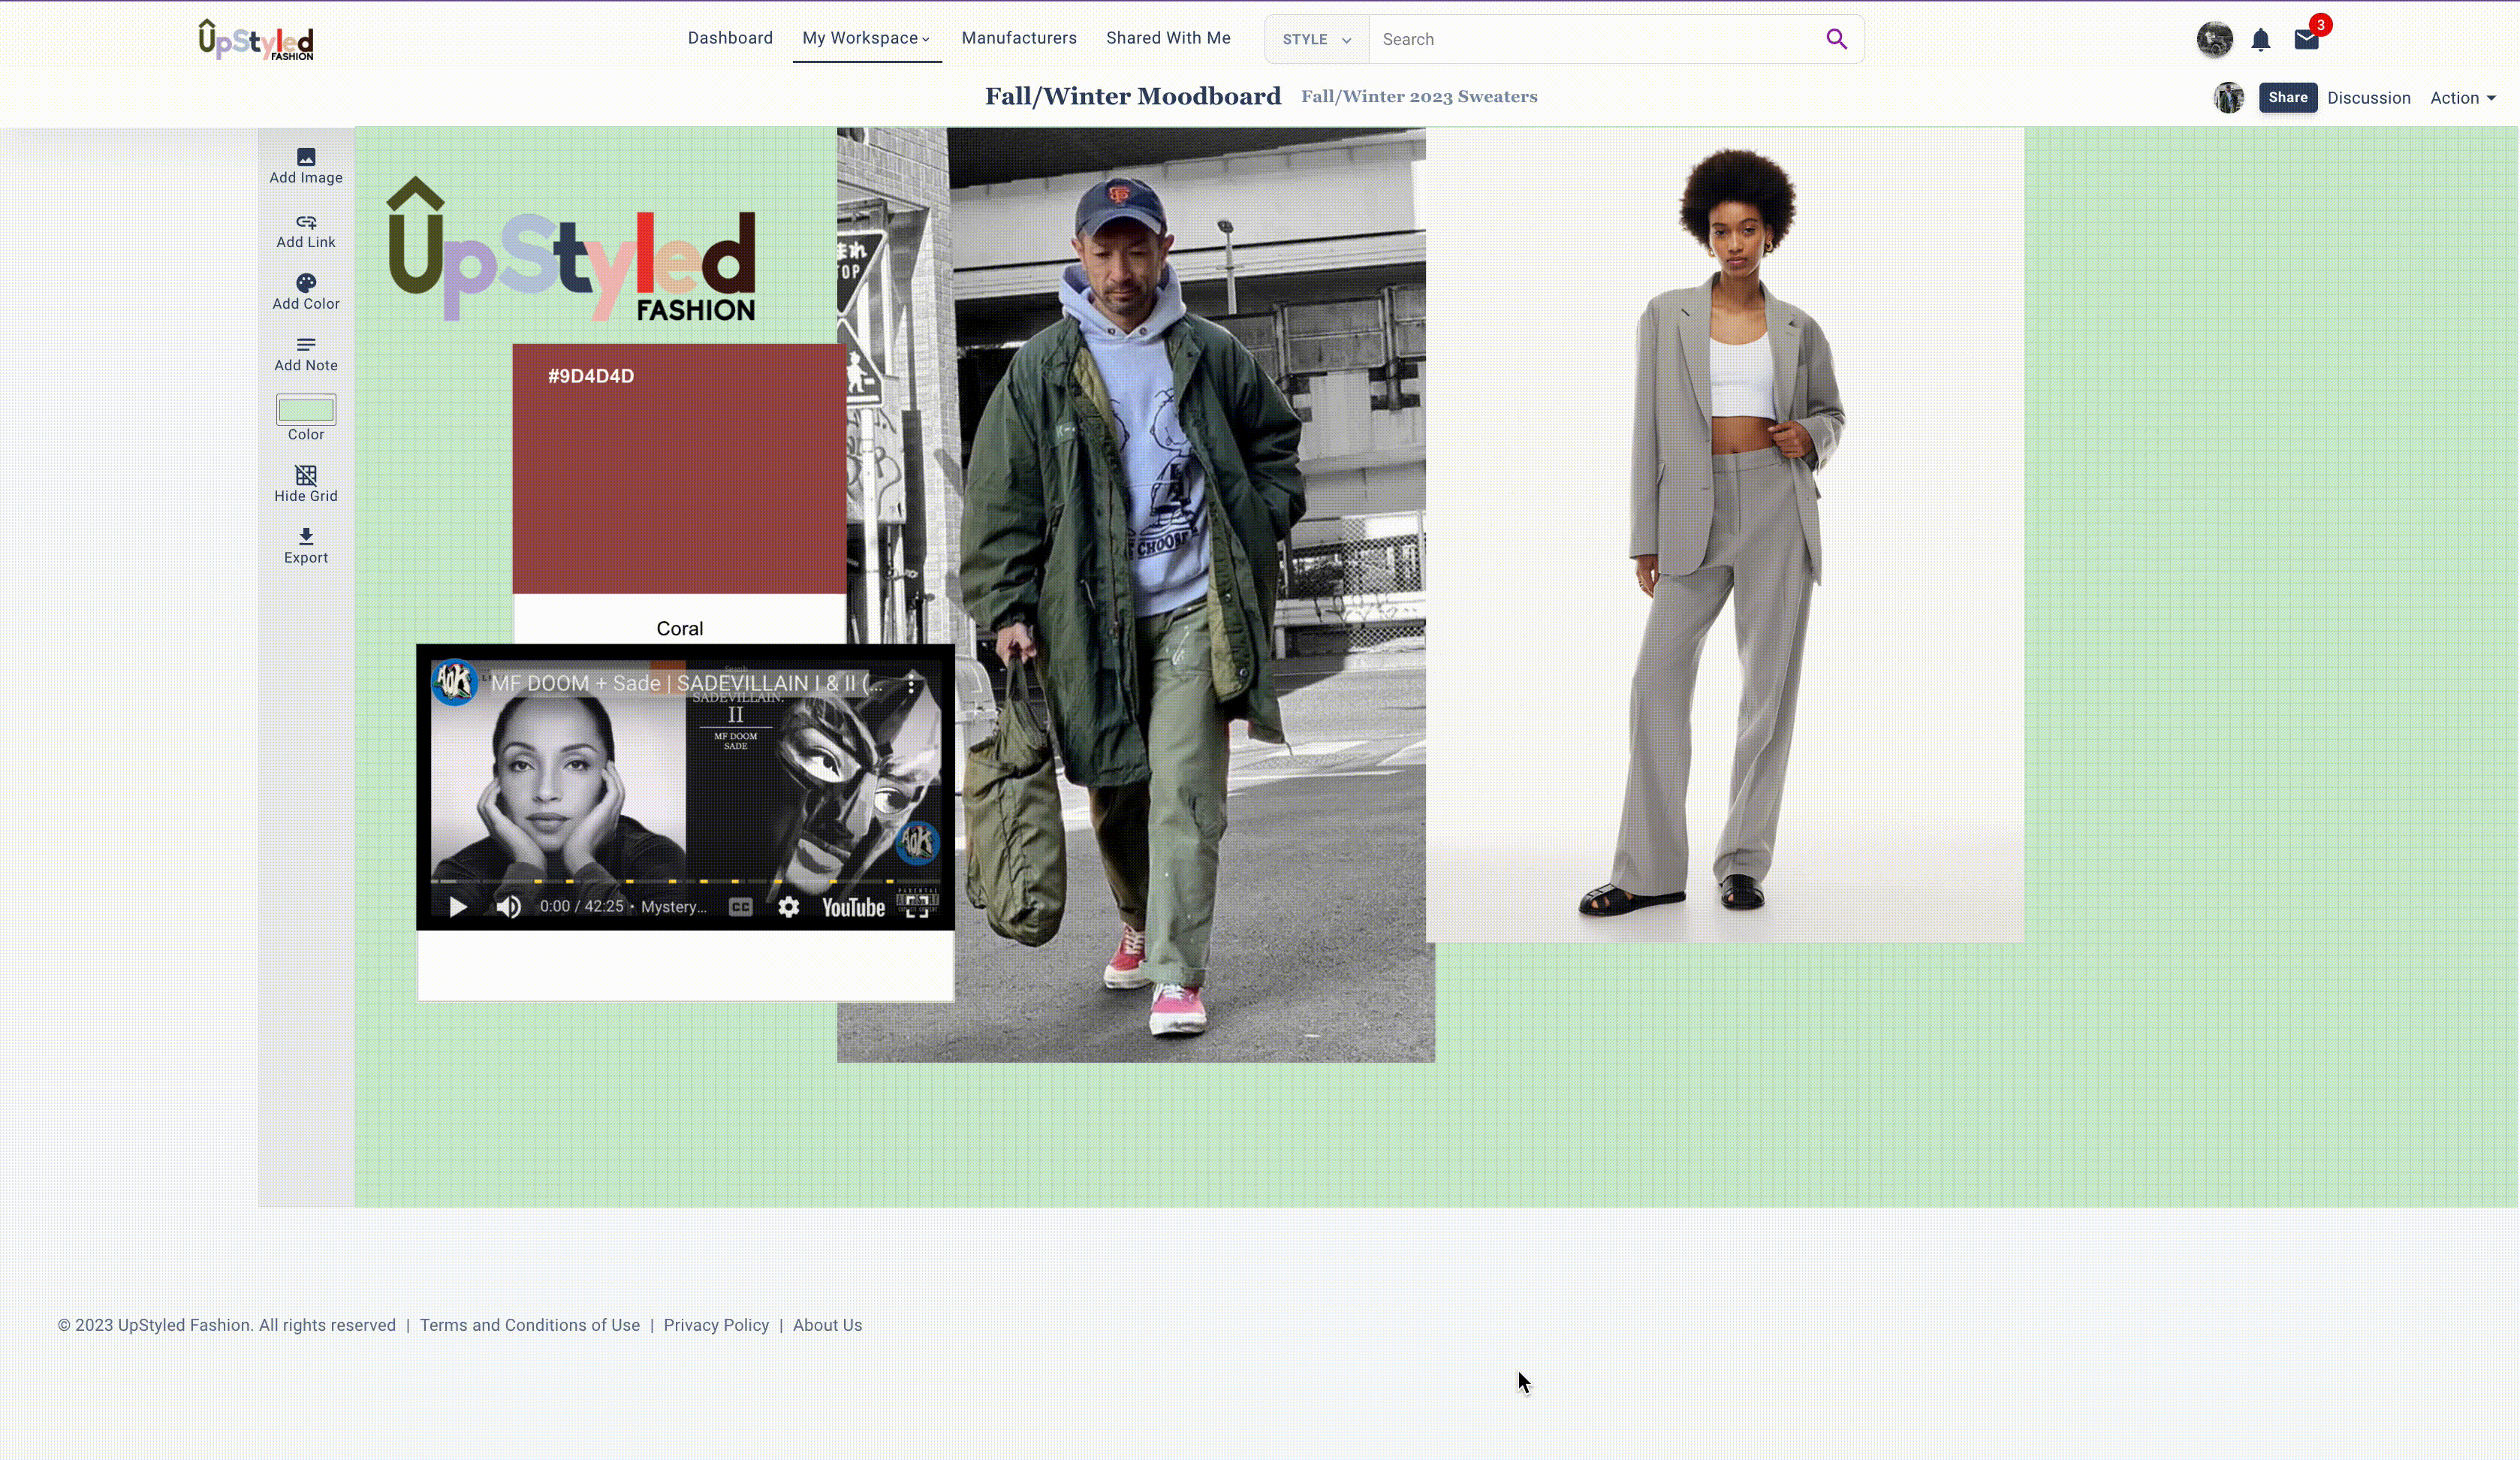The width and height of the screenshot is (2520, 1460).
Task: Click the Export download icon
Action: point(306,537)
